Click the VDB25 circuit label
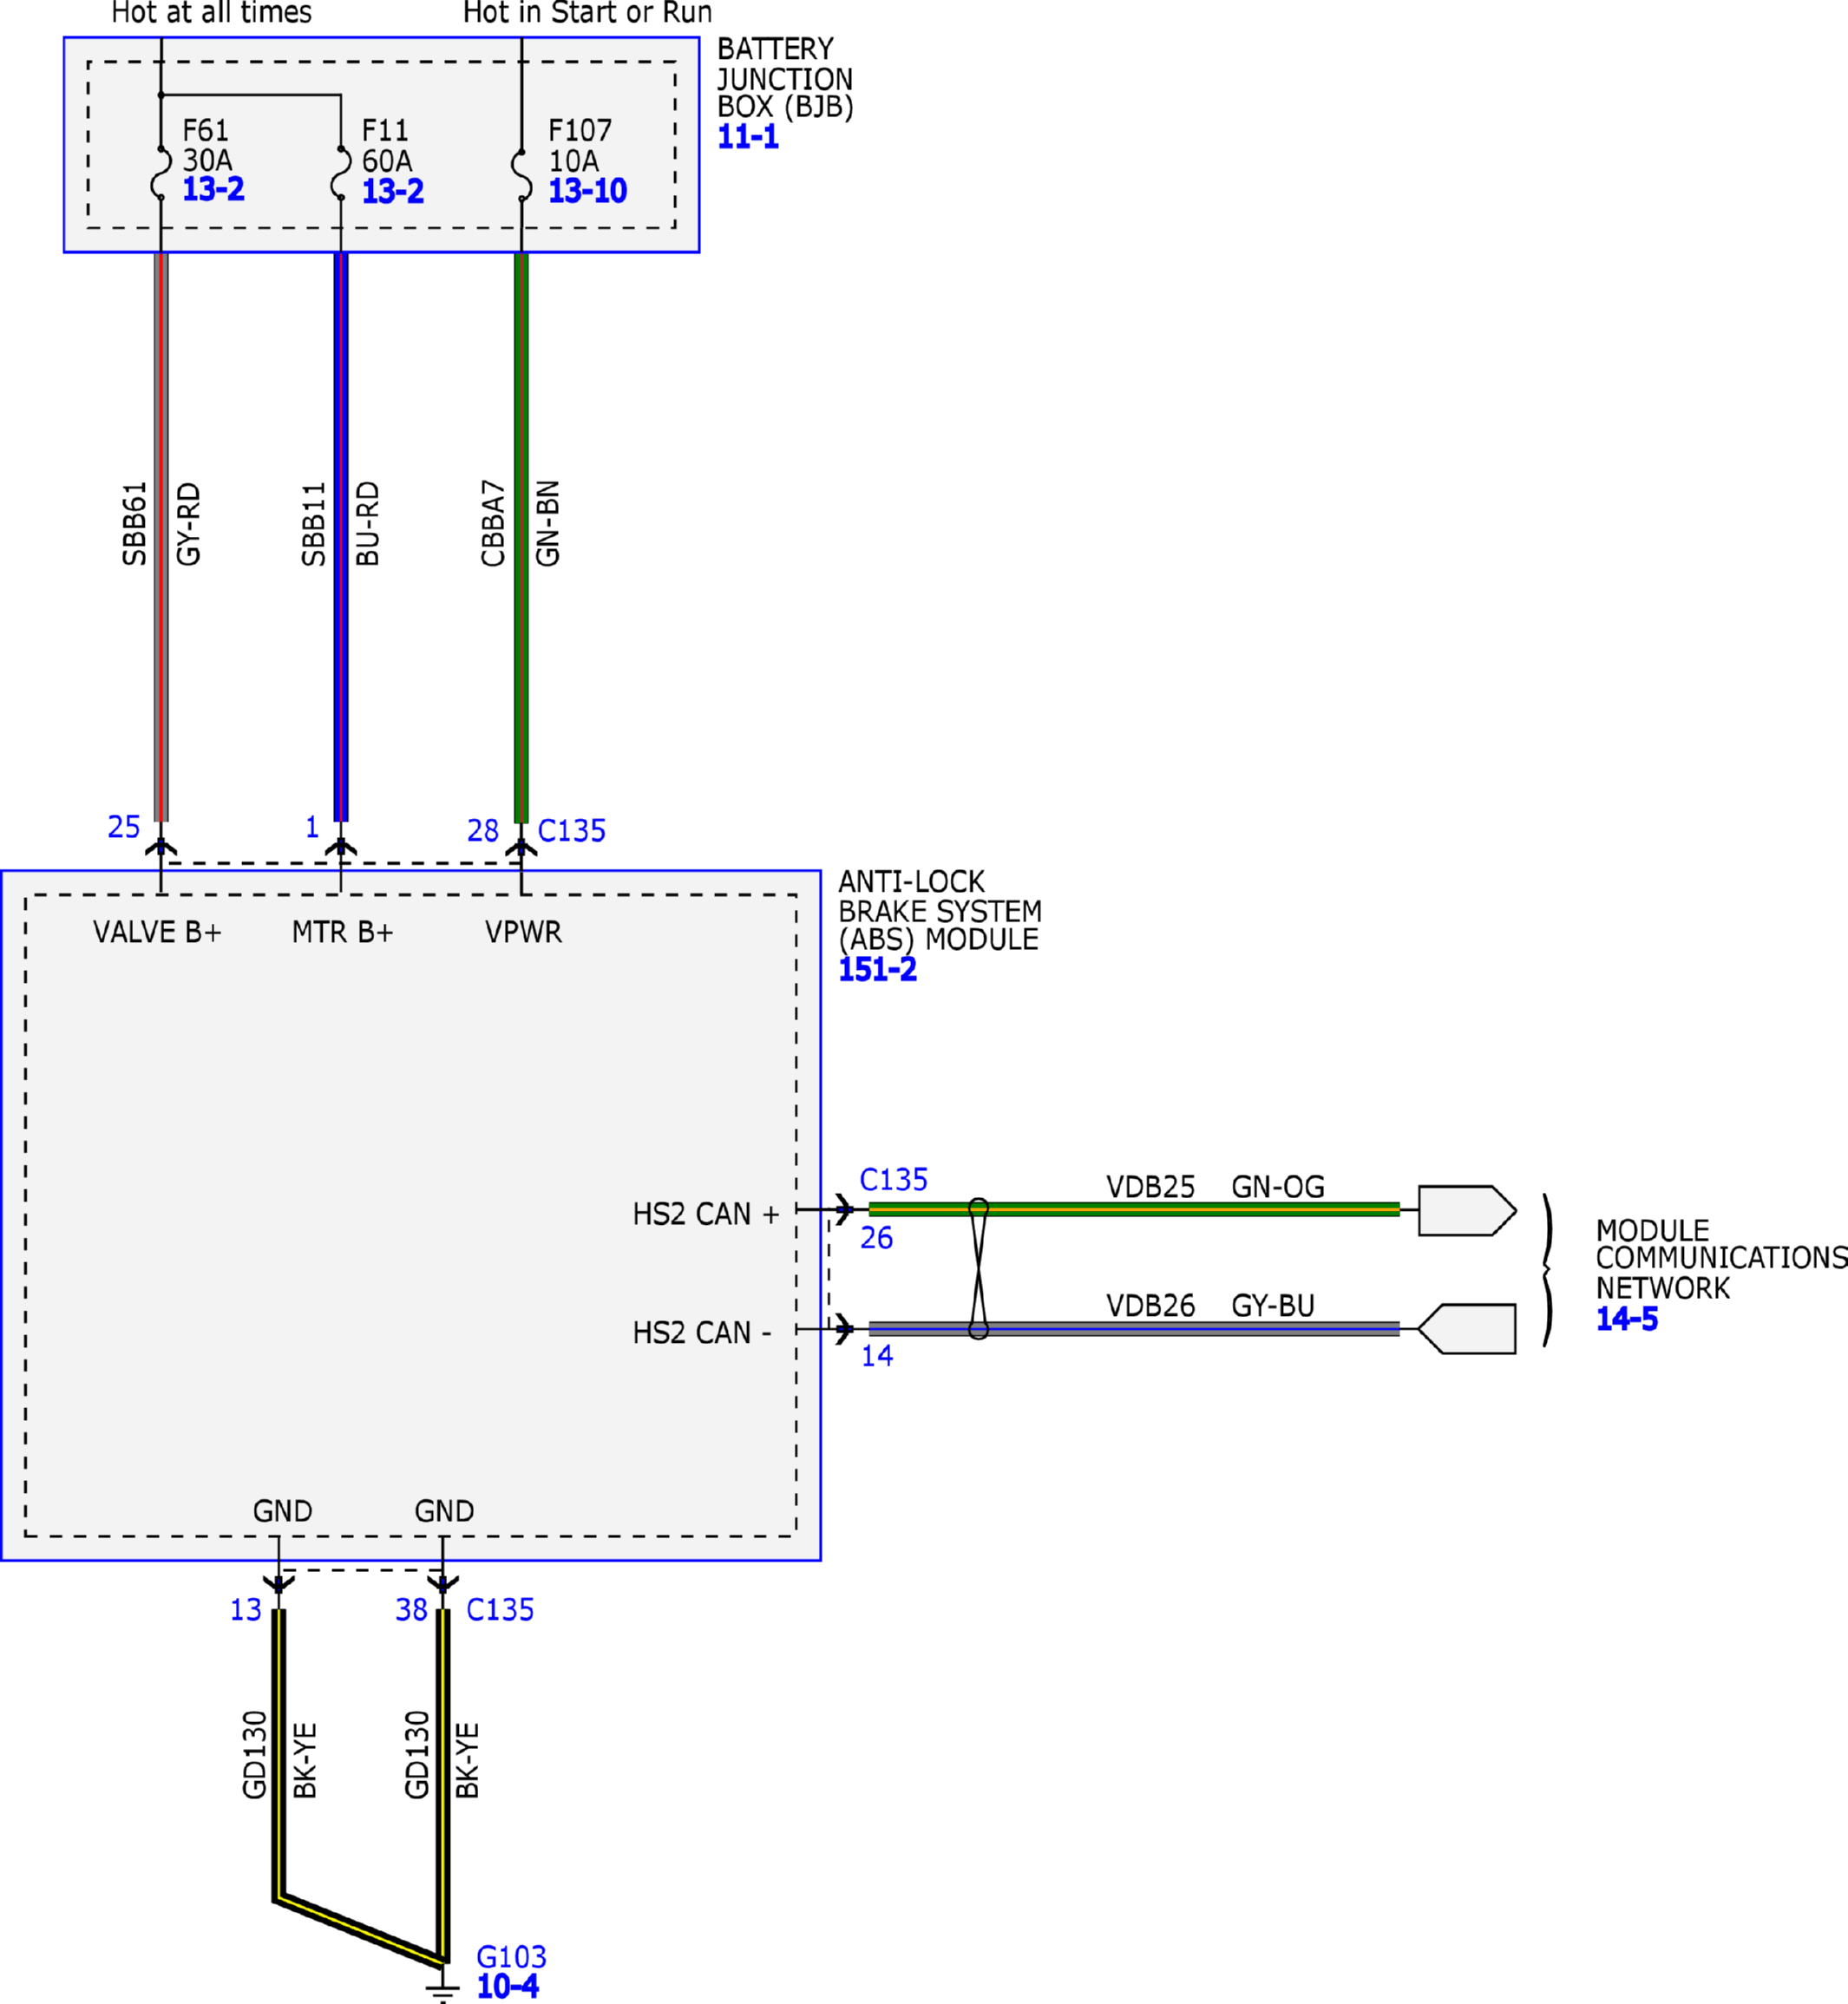 [x=1151, y=1187]
